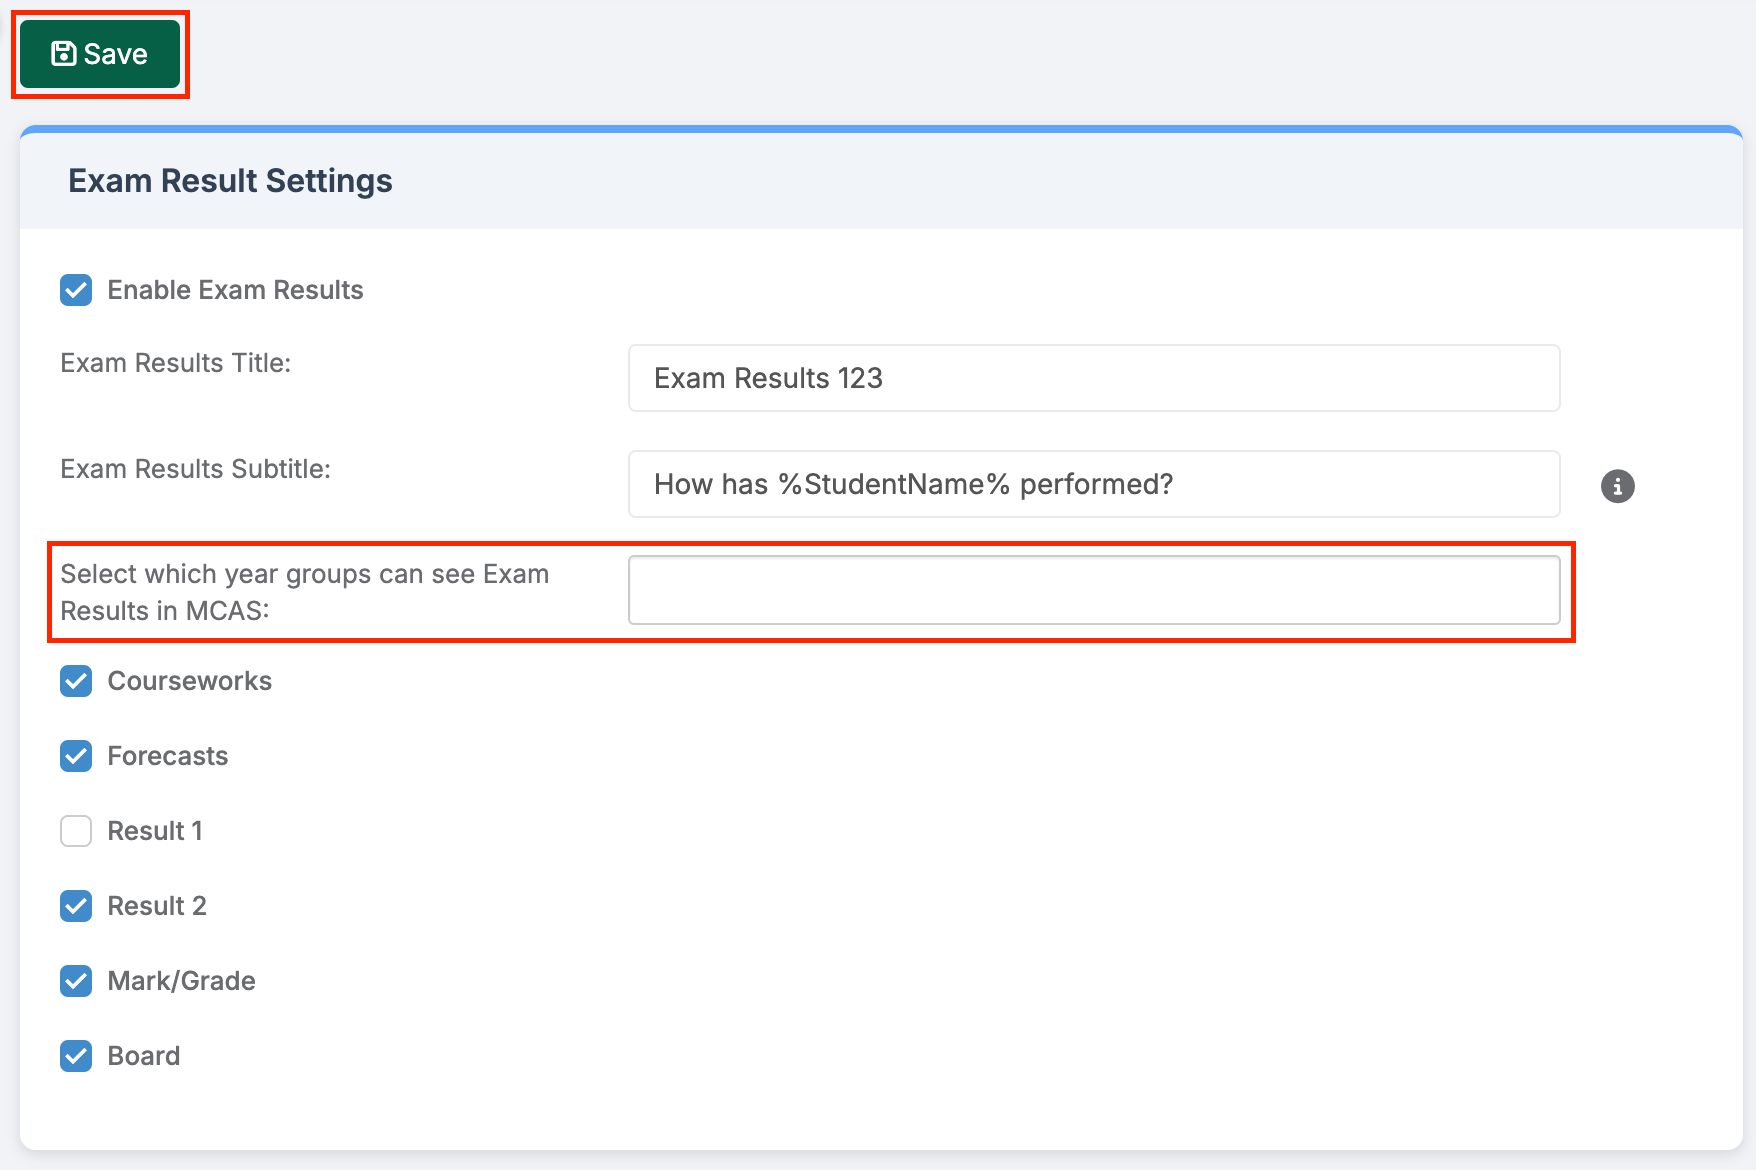Click into the Exam Results Subtitle field

click(x=1093, y=484)
